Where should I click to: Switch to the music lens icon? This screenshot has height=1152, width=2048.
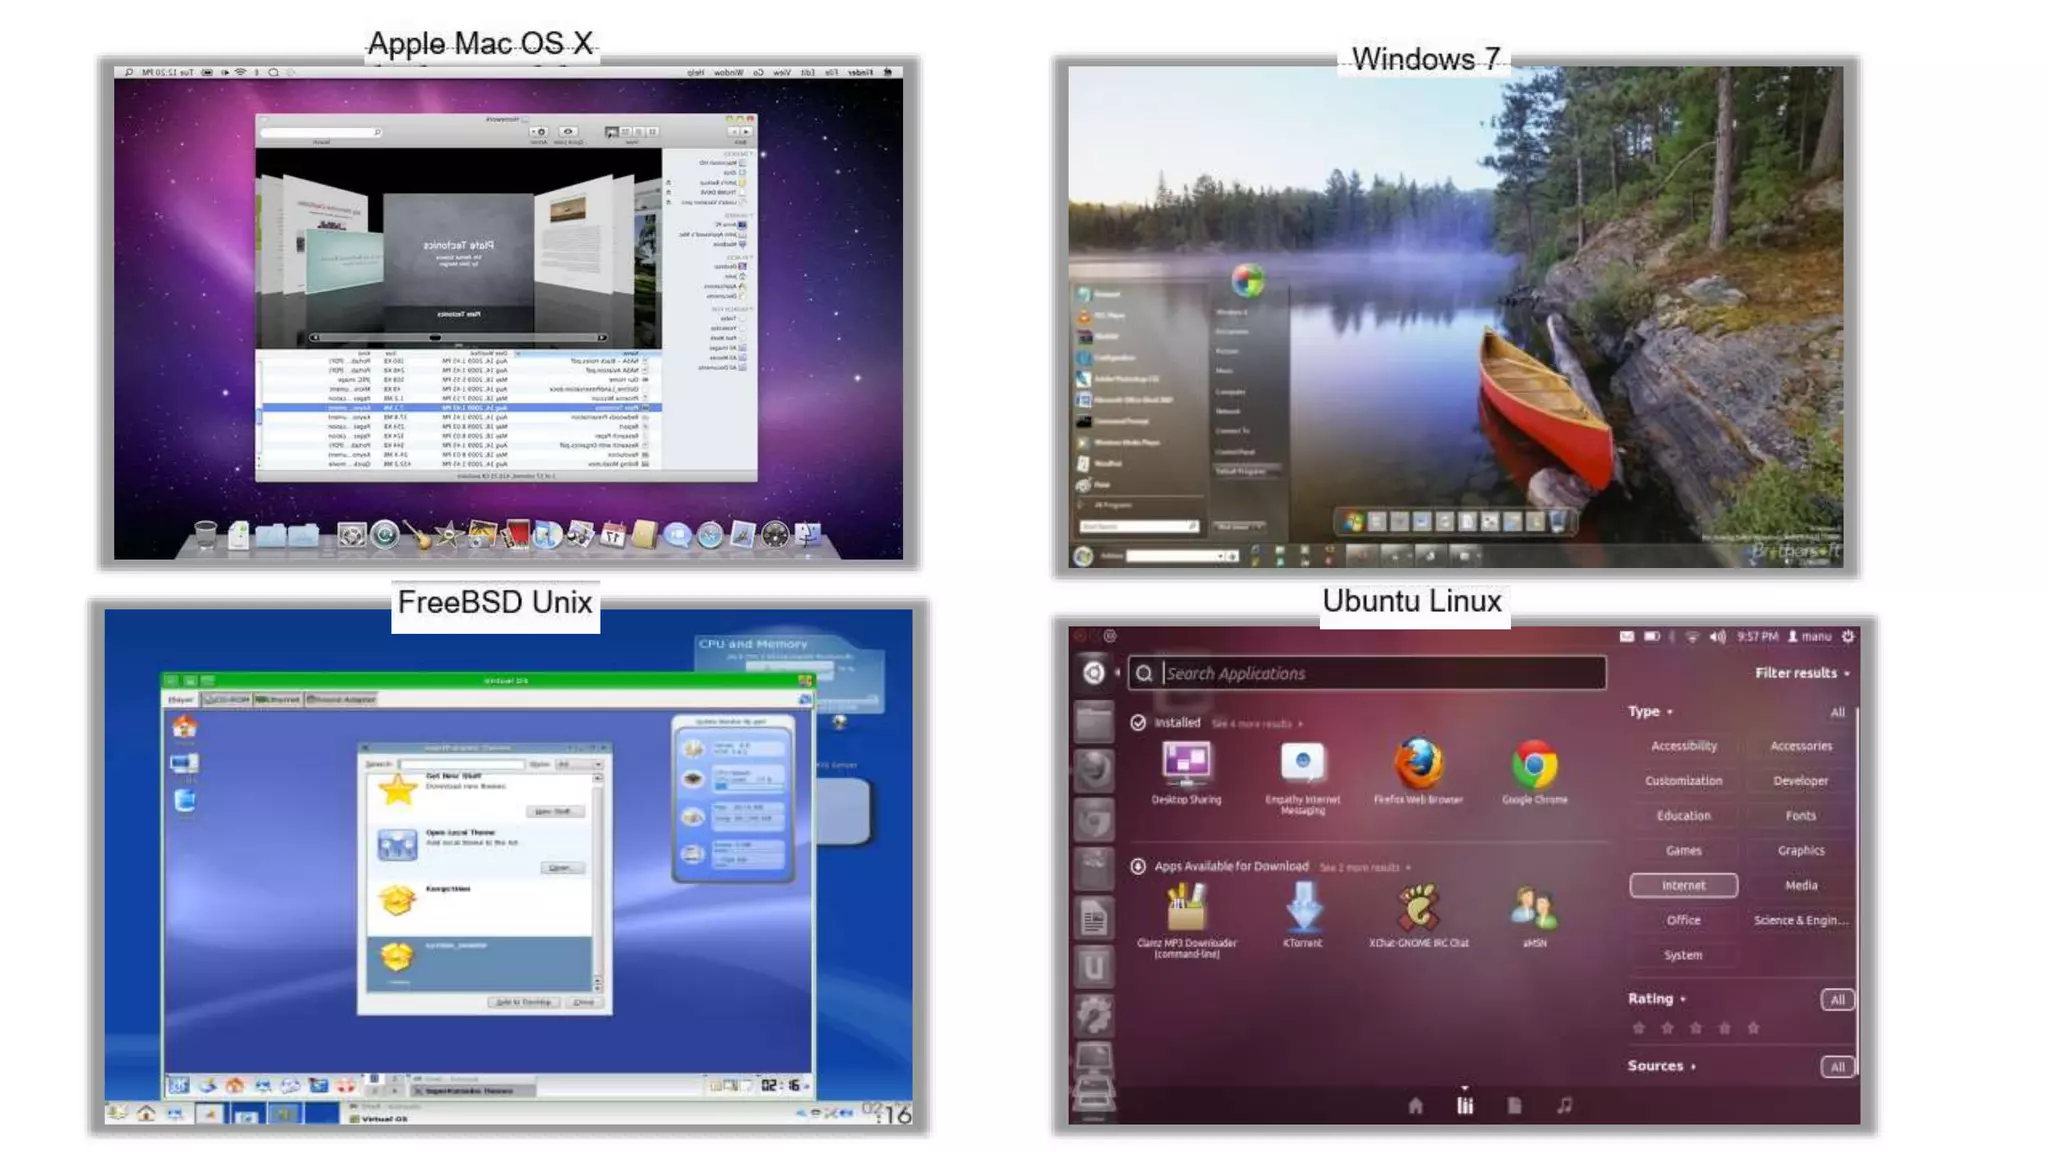click(x=1565, y=1105)
